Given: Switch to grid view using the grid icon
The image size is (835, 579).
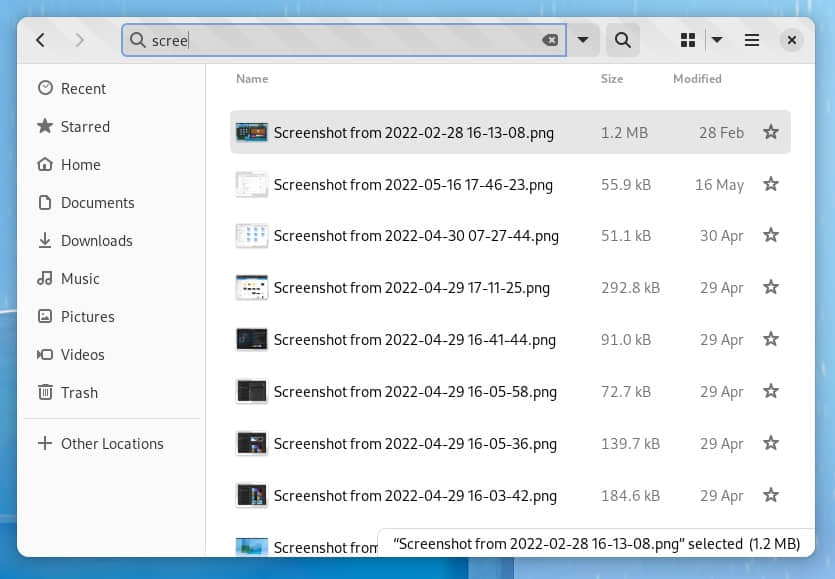Looking at the screenshot, I should tap(688, 40).
